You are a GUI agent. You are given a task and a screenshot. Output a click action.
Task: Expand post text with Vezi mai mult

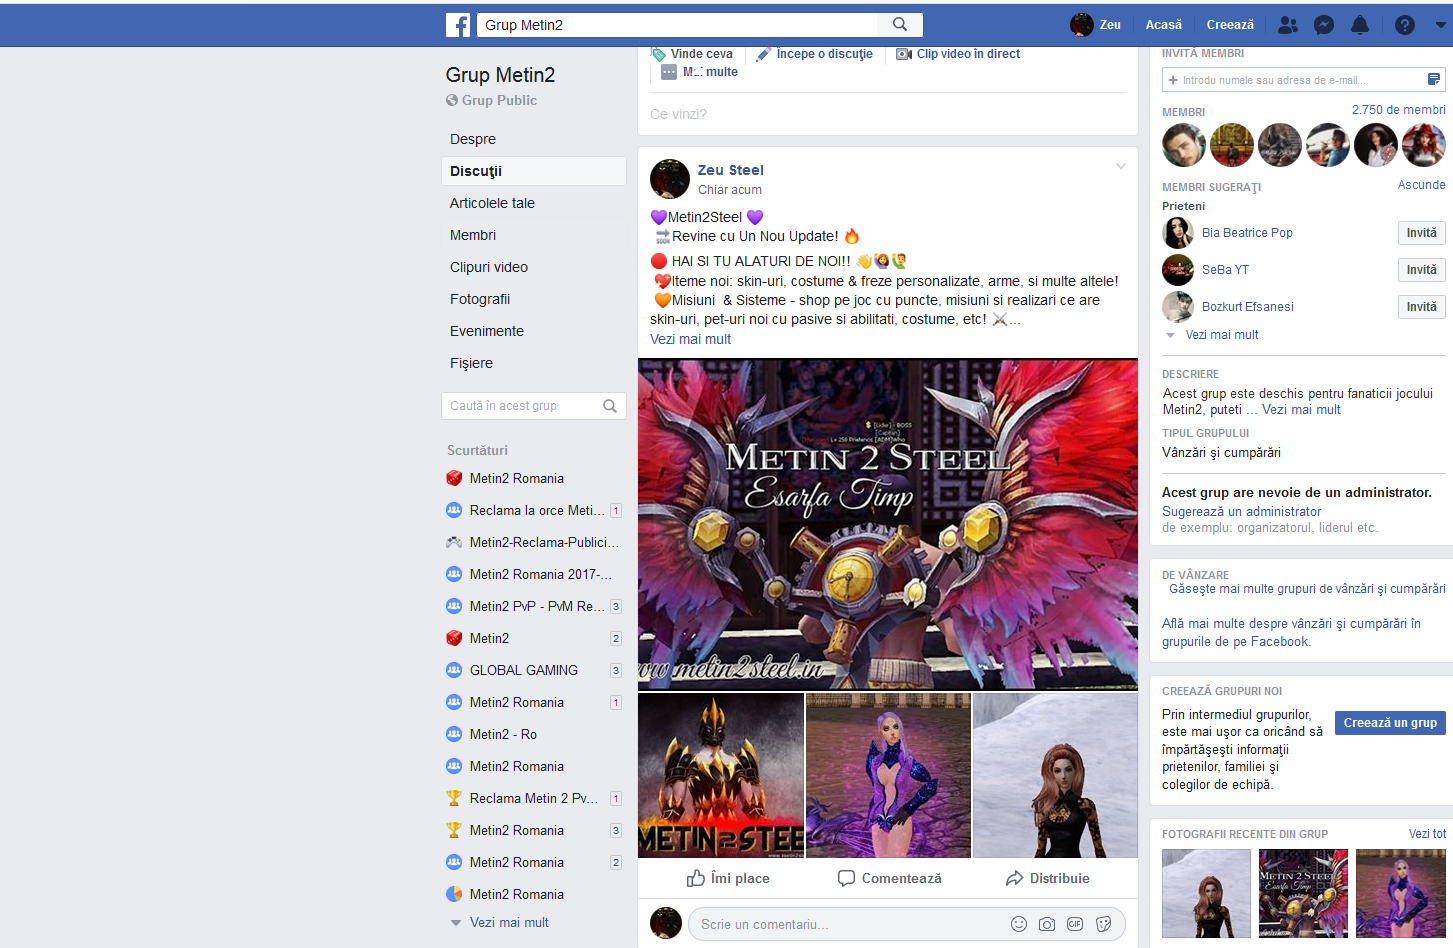tap(690, 339)
